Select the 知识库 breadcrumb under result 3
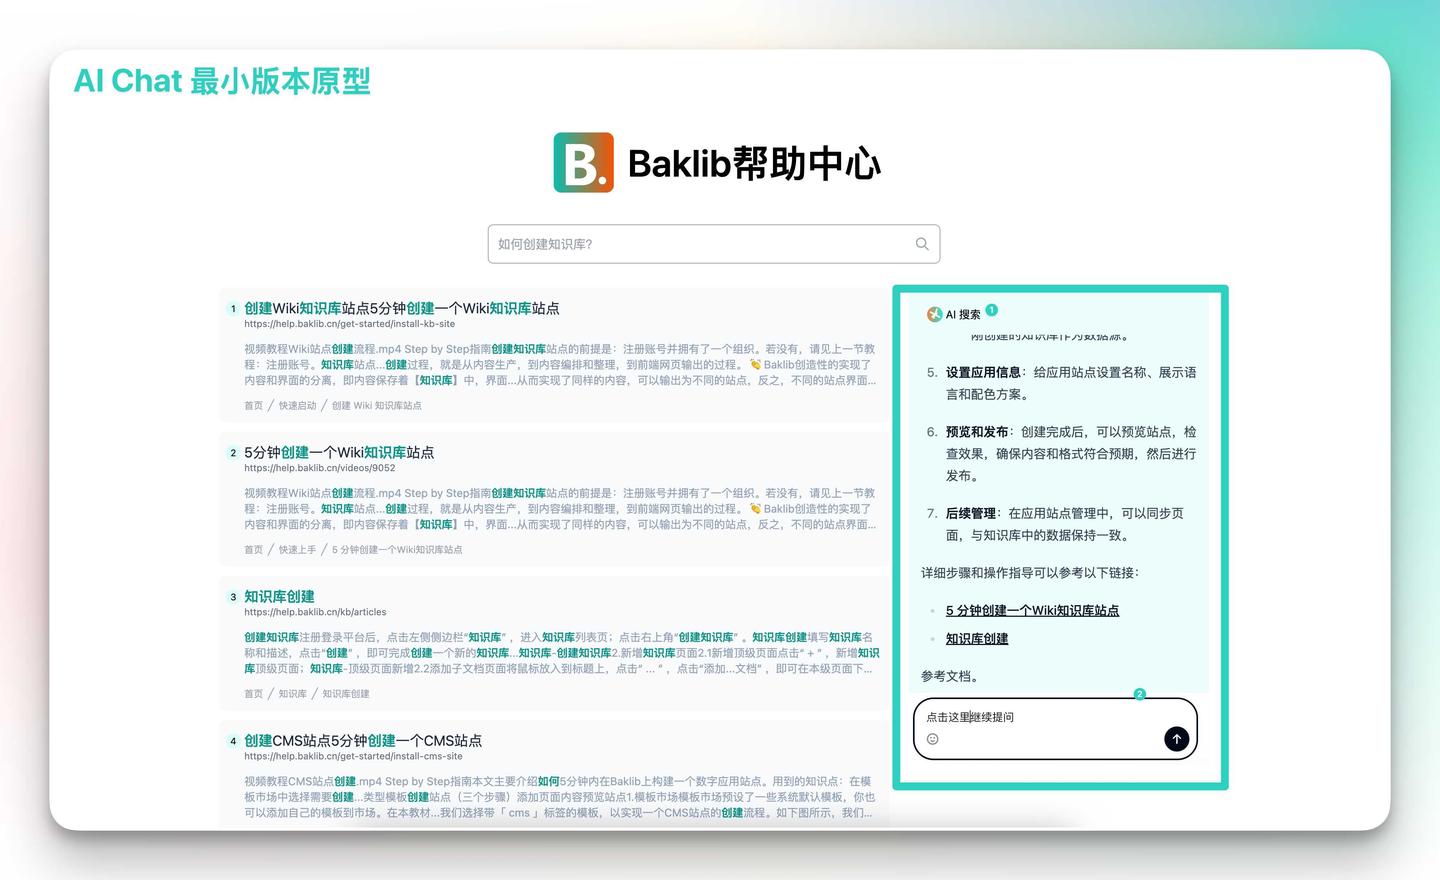 (x=292, y=694)
